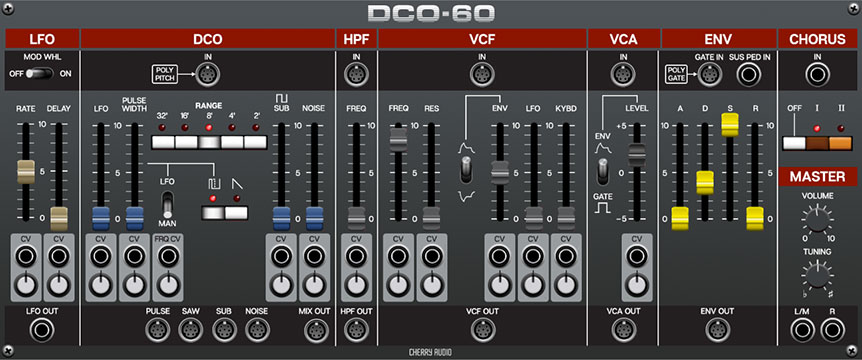Screen dimensions: 862x360
Task: Turn chorus OFF with the white button
Action: 794,143
